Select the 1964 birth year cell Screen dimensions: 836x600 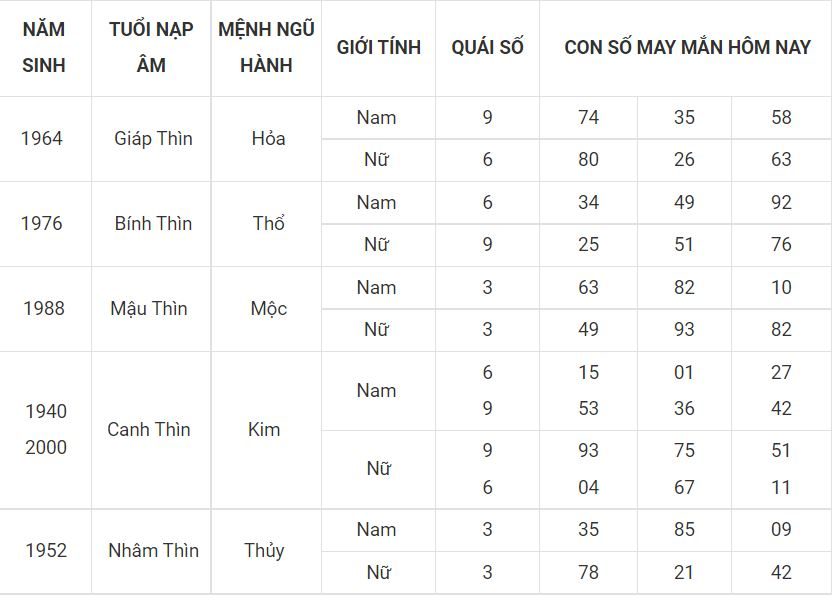coord(42,139)
